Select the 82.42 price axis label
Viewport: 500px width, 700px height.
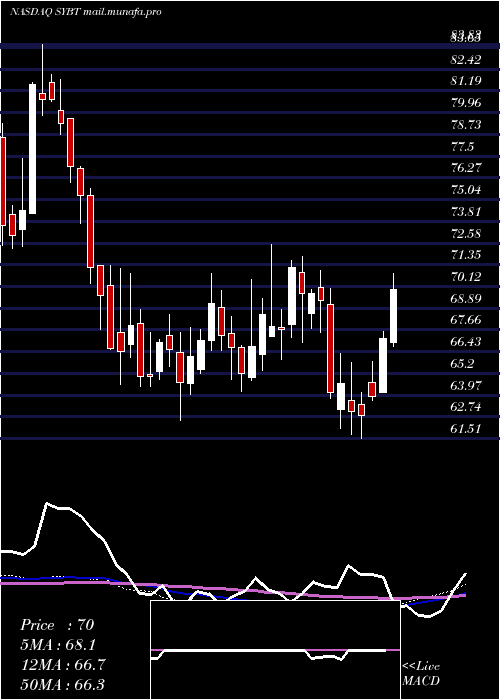coord(467,60)
